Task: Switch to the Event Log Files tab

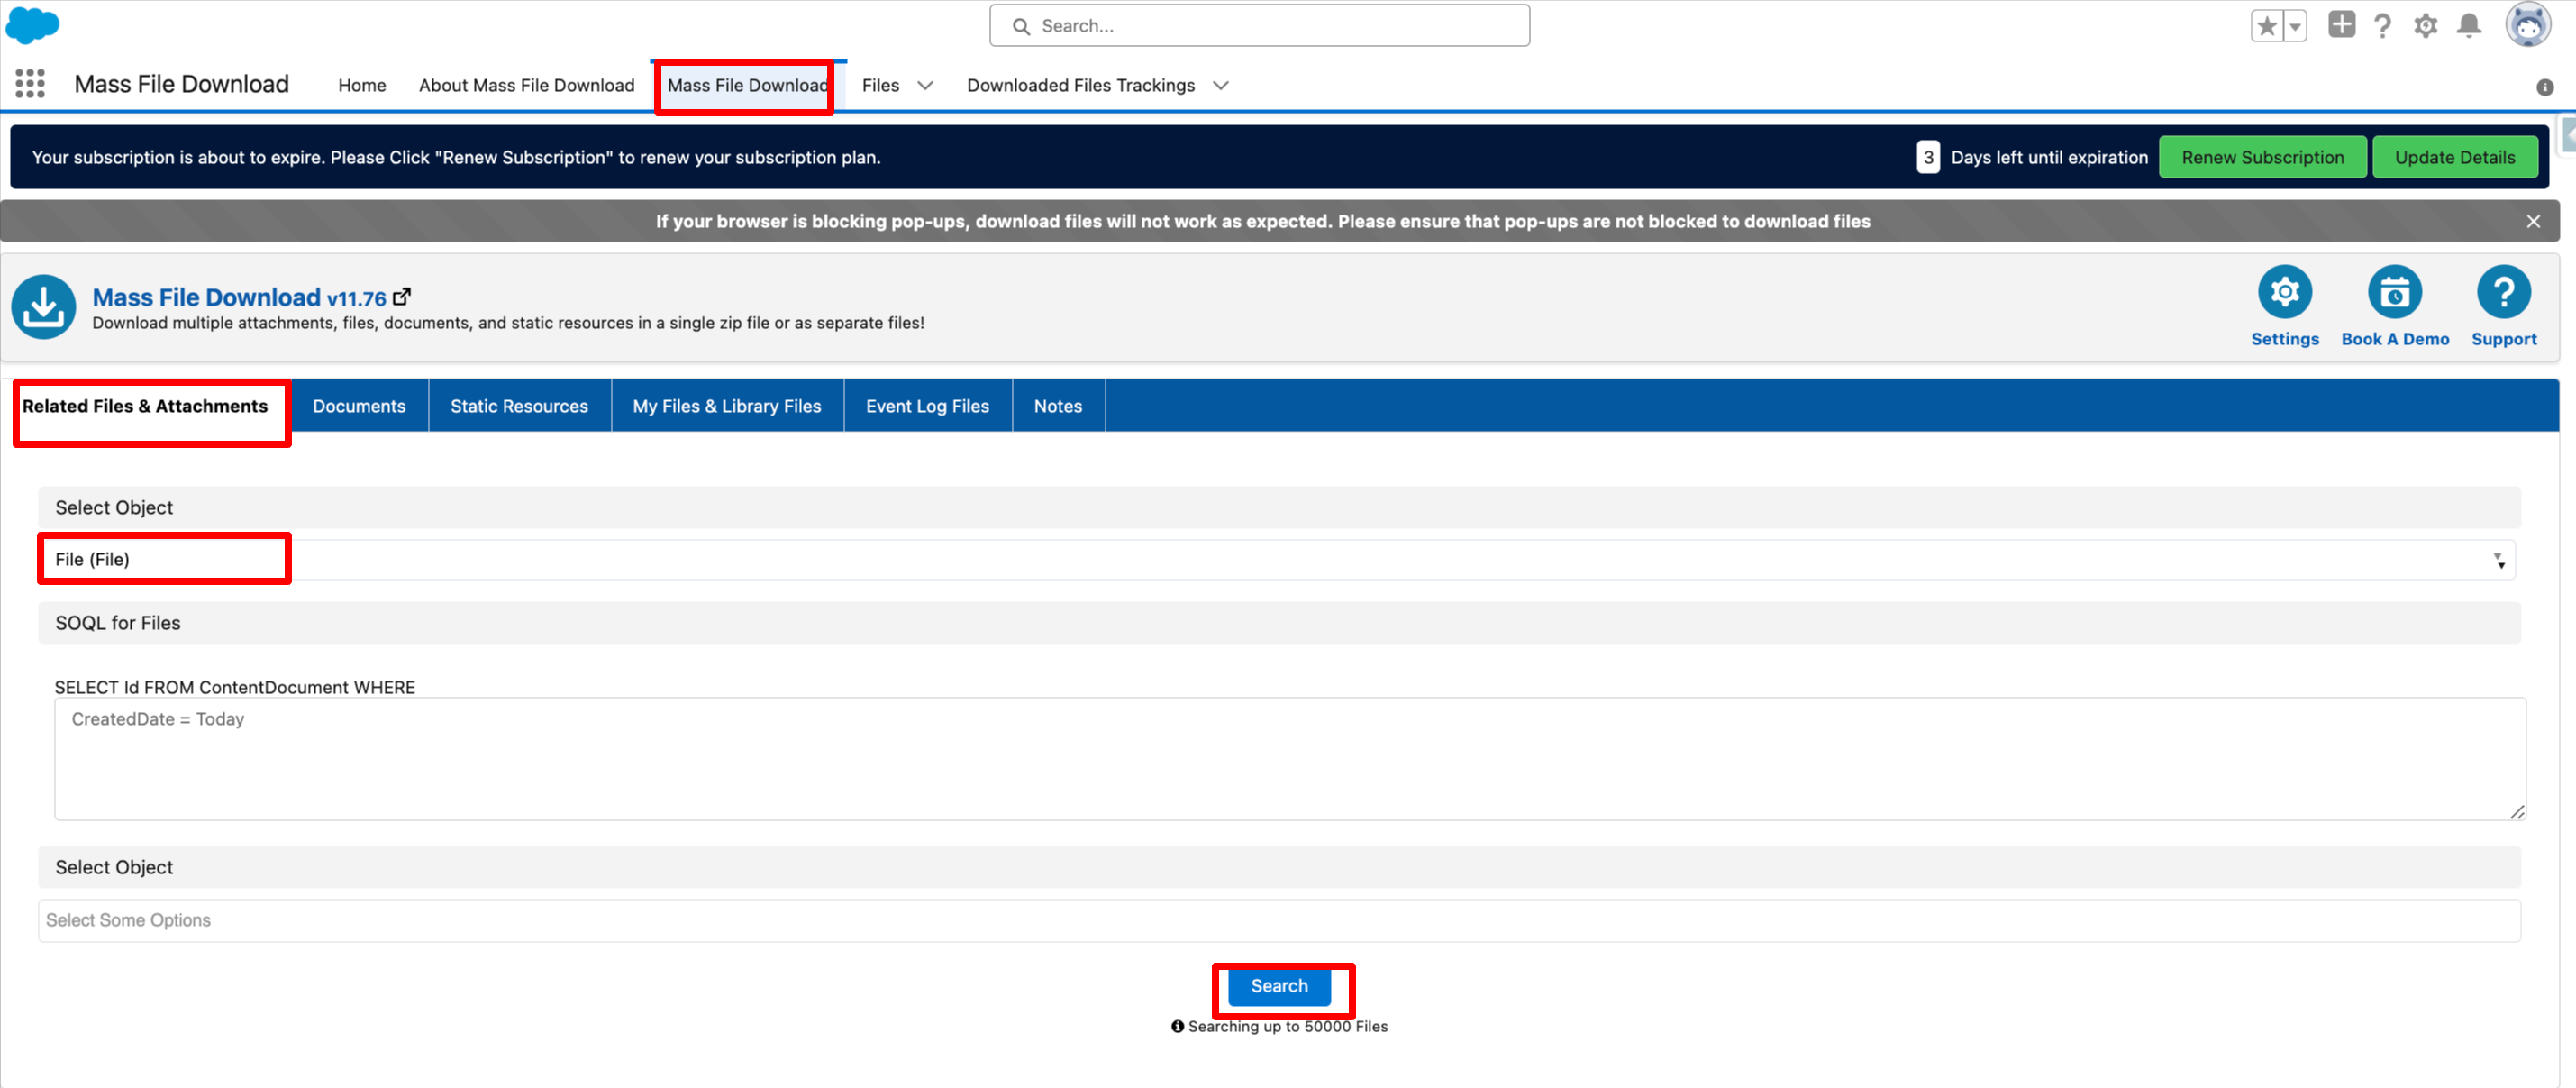Action: [927, 406]
